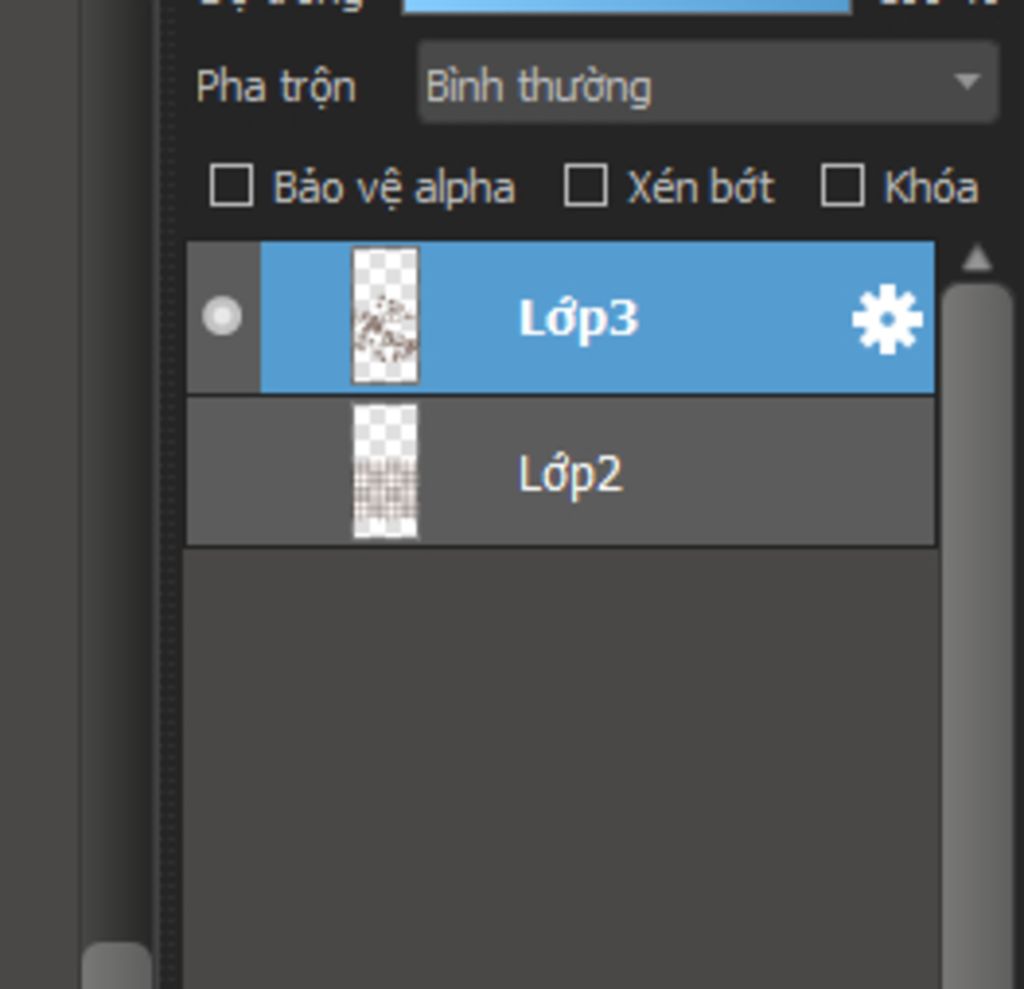Hide Lớp3 using its visibility dot
Viewport: 1024px width, 989px height.
click(x=222, y=316)
